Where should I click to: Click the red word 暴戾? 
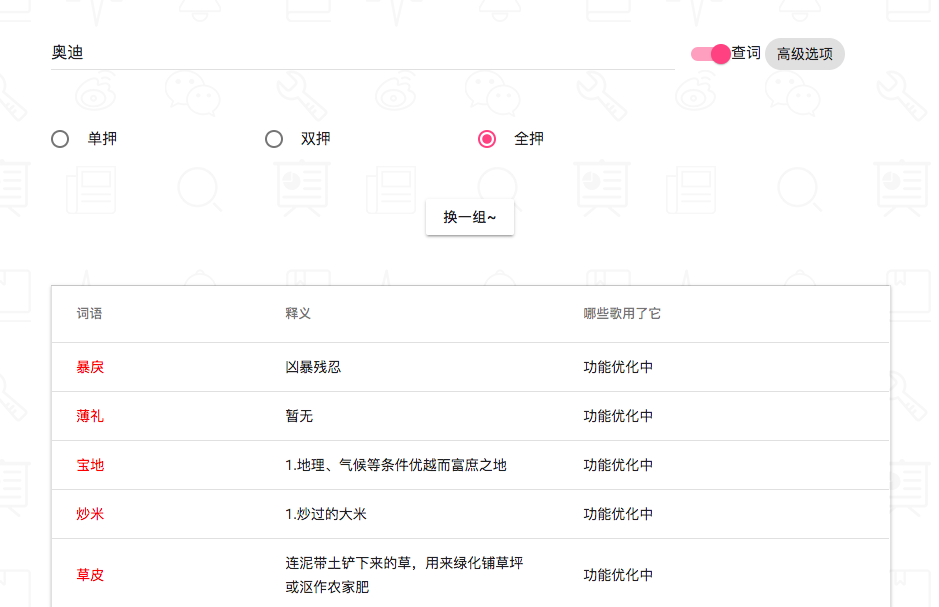[90, 367]
